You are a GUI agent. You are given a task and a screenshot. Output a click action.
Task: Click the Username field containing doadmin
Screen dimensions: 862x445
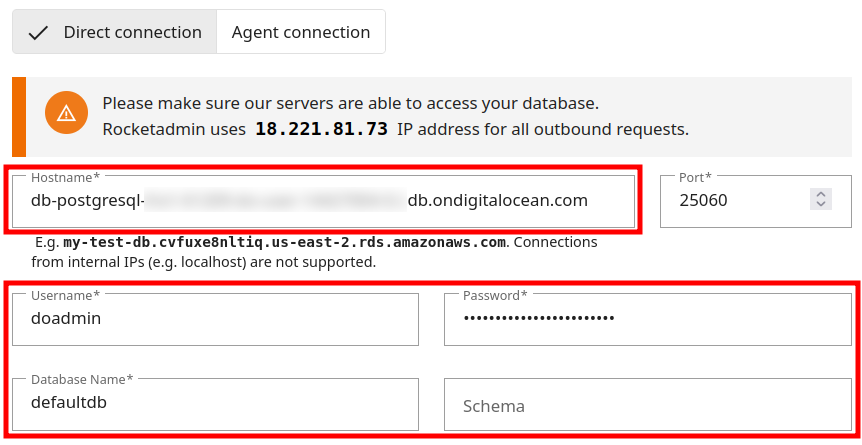click(216, 319)
